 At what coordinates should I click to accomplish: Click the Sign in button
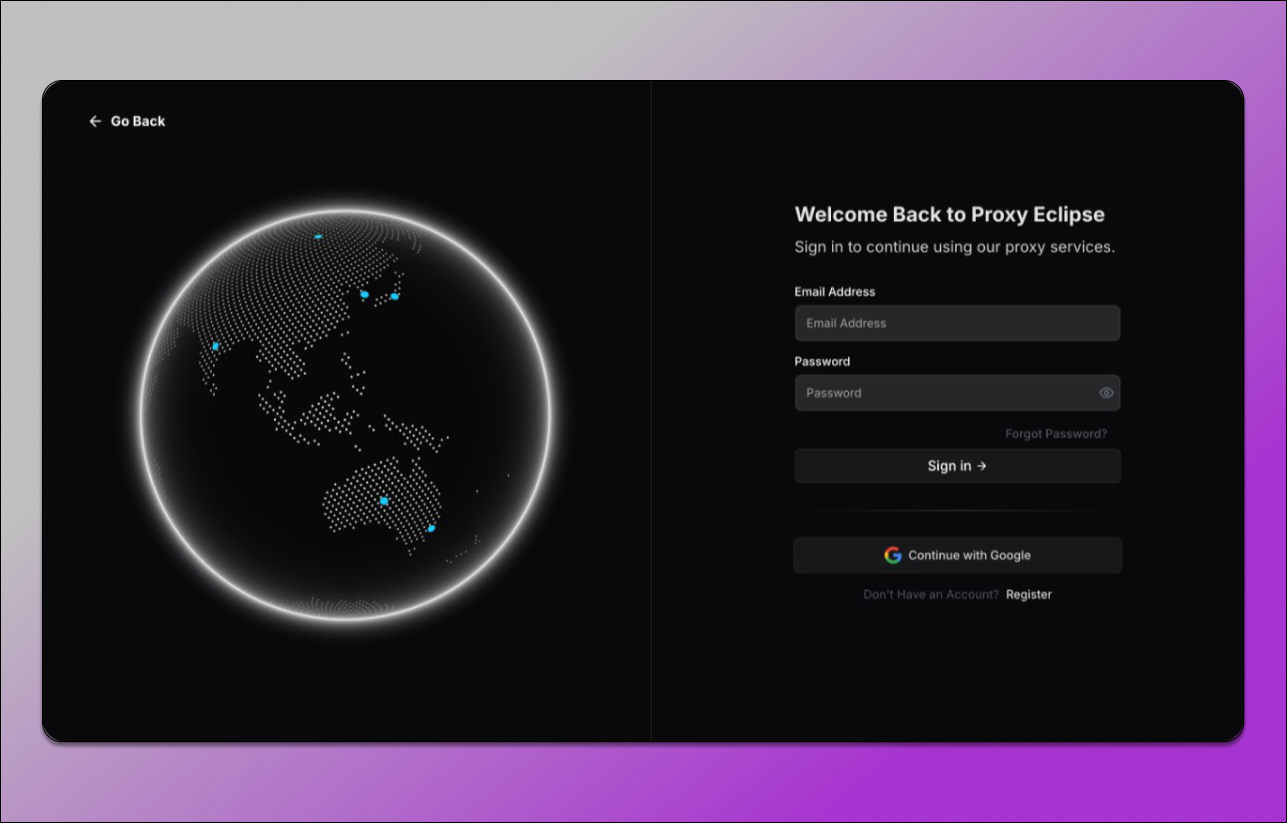957,466
